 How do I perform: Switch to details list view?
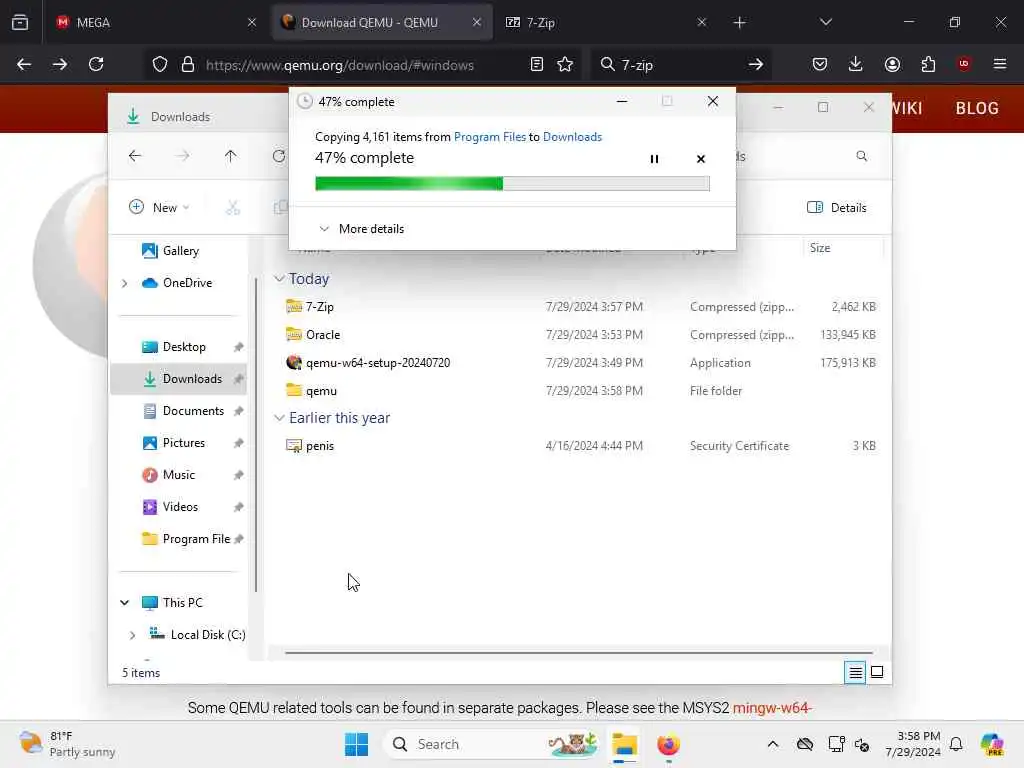[855, 672]
